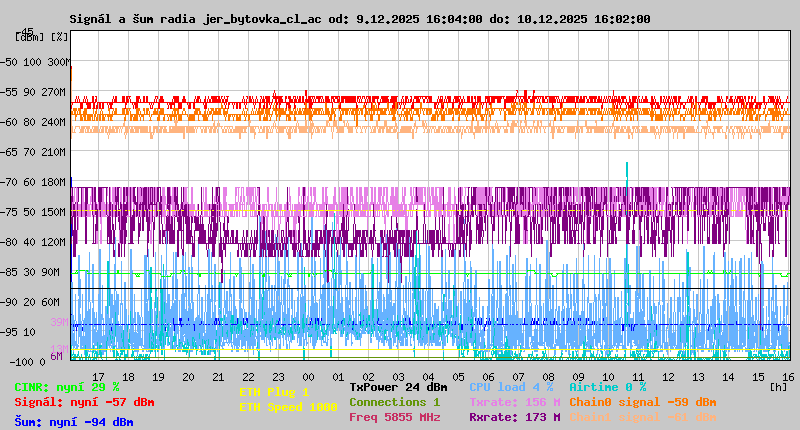Click the [h] unit label on time axis

778,386
